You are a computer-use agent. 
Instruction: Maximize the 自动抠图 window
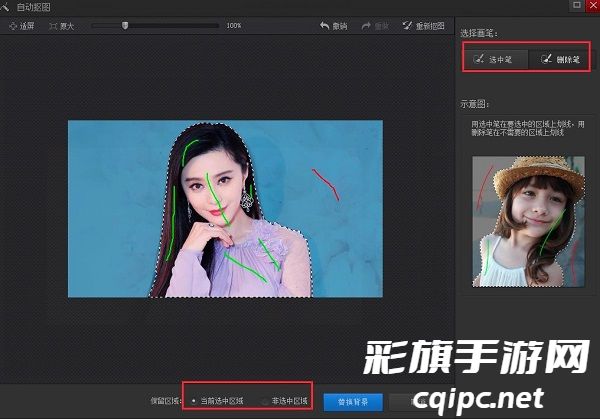(575, 6)
